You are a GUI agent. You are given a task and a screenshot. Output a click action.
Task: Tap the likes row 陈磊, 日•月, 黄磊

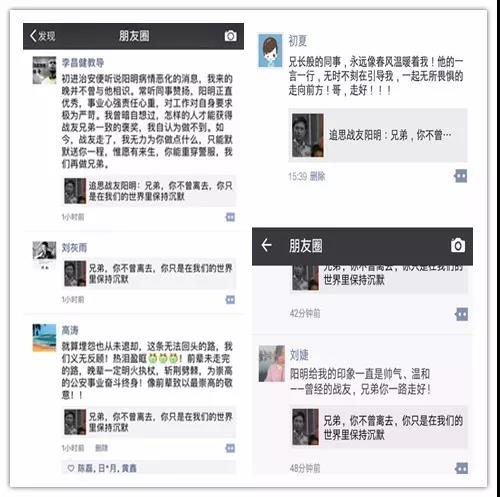[x=149, y=468]
